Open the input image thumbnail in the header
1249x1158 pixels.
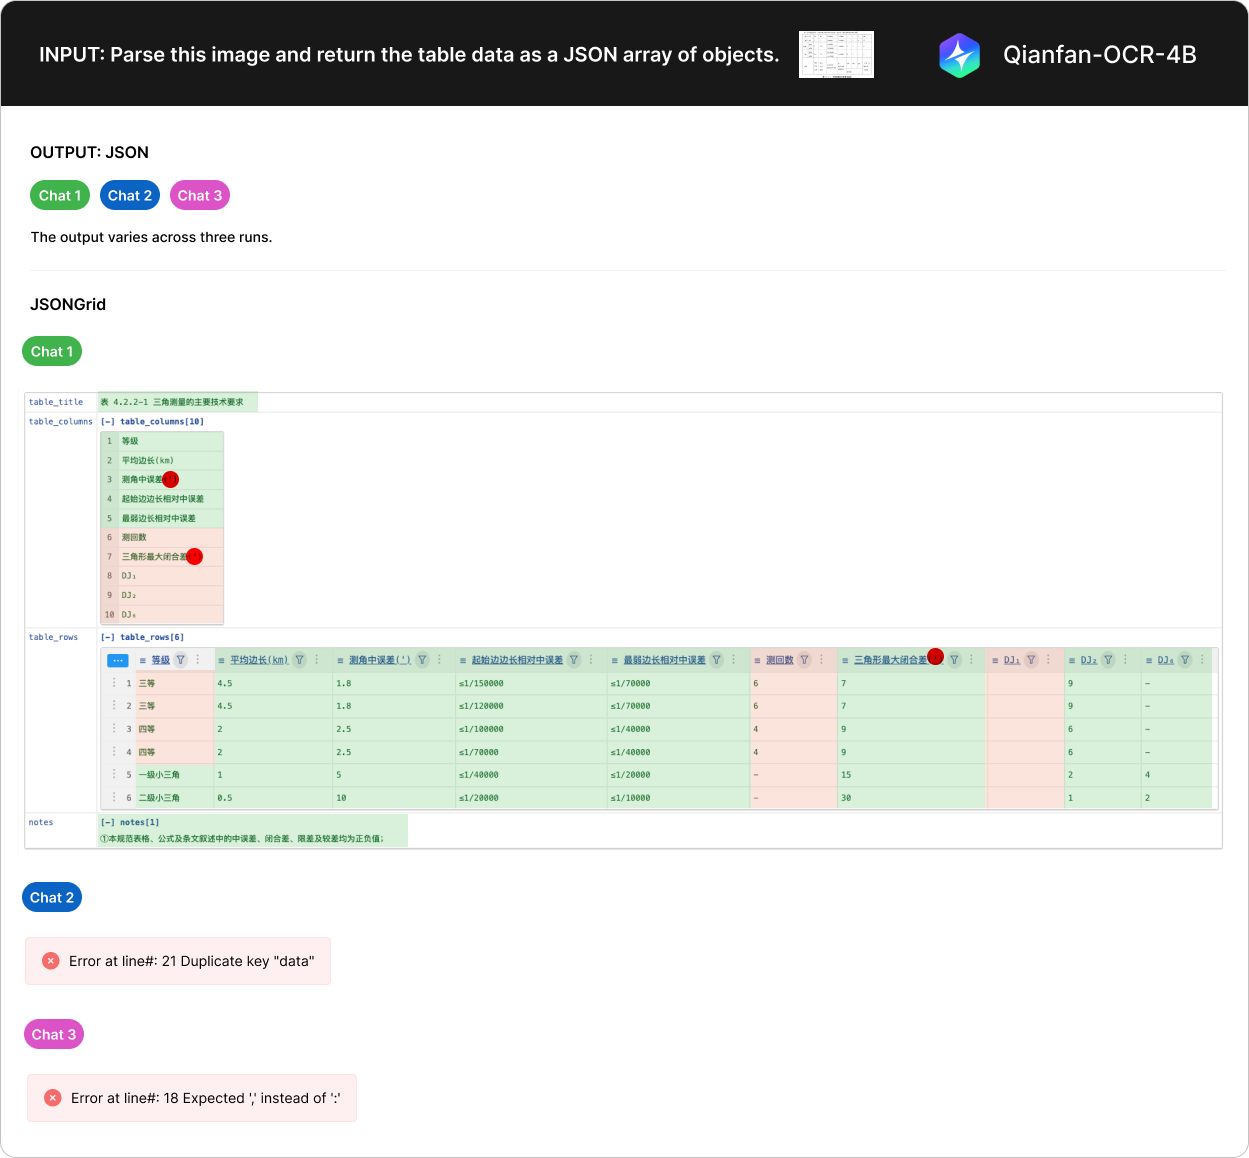(836, 55)
